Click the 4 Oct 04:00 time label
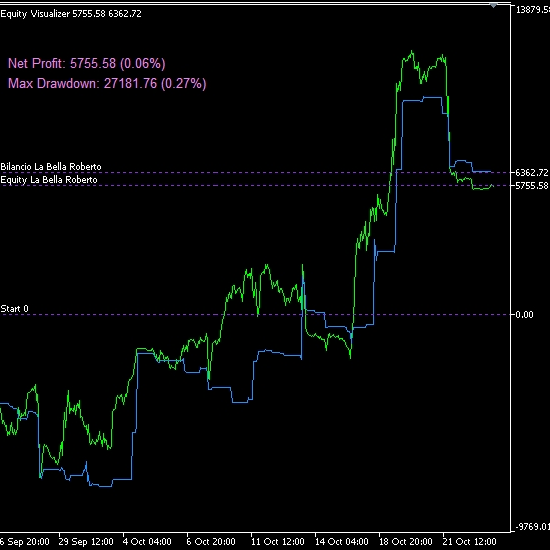 (x=147, y=542)
